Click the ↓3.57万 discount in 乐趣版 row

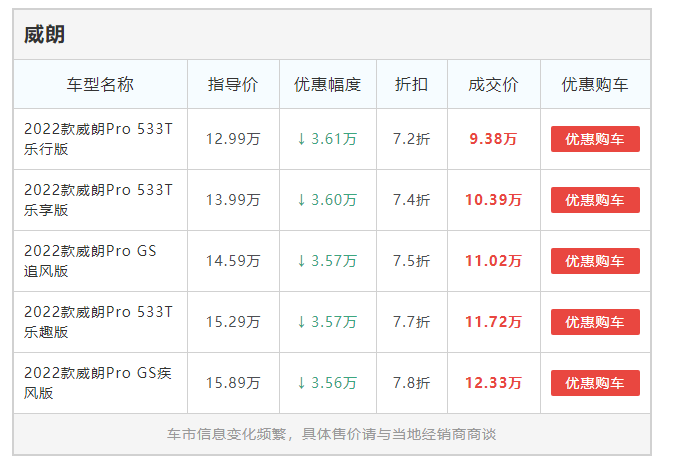click(x=327, y=322)
